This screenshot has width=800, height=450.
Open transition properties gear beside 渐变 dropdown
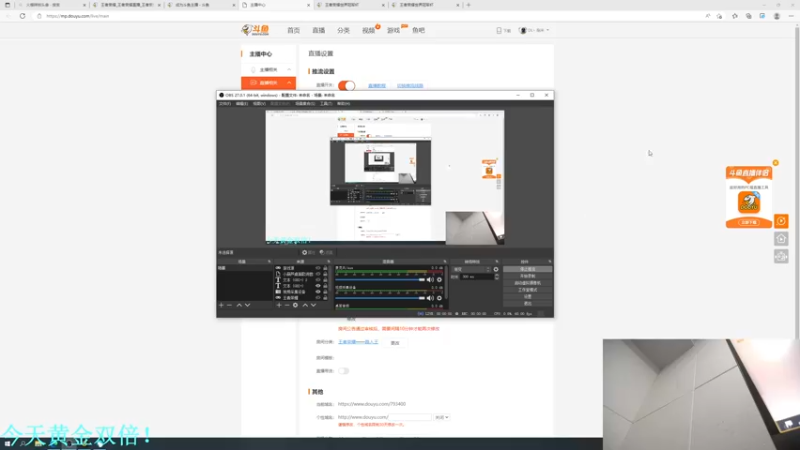pos(496,269)
